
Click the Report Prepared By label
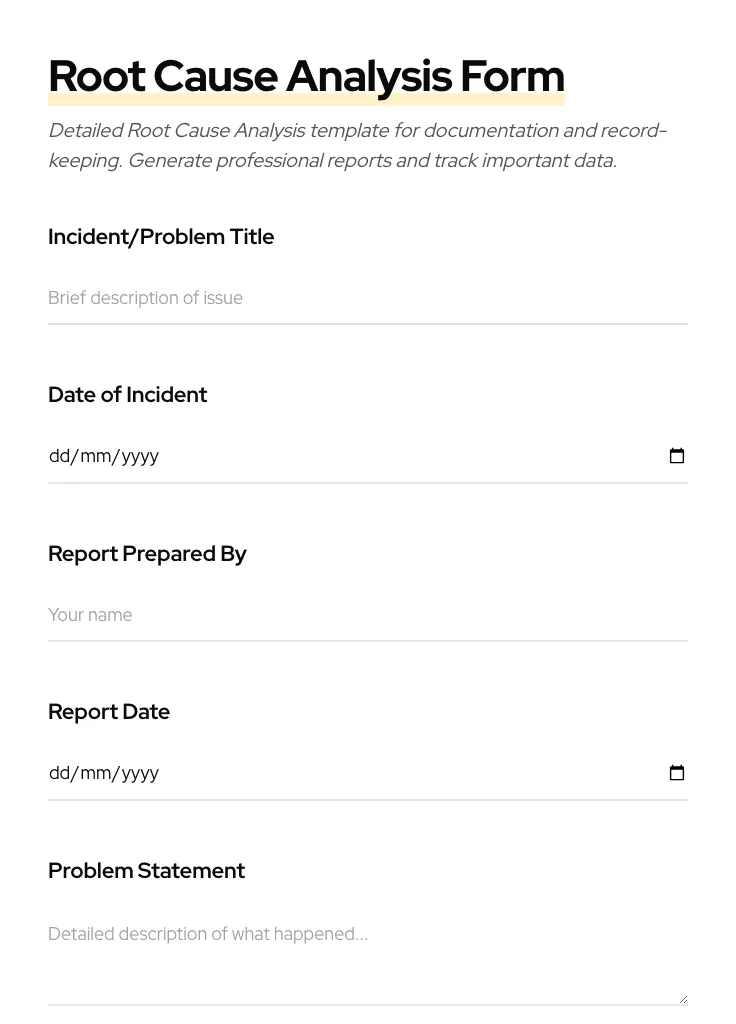[147, 554]
